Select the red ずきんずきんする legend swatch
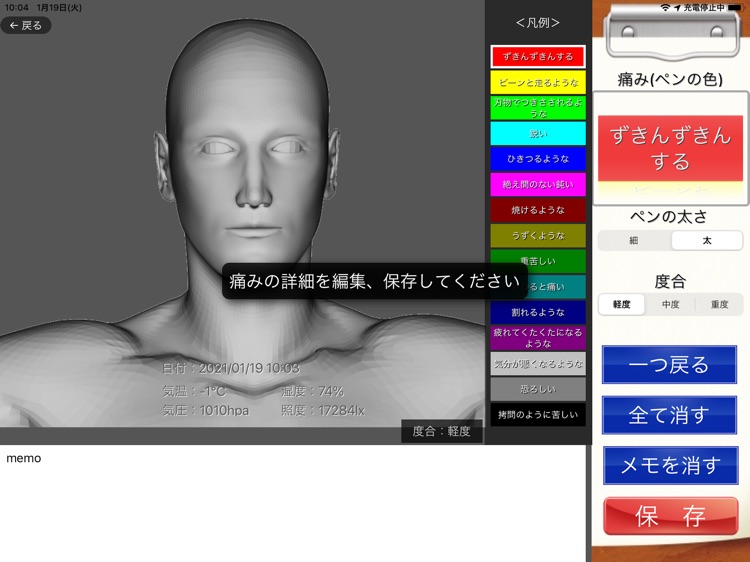Image resolution: width=750 pixels, height=562 pixels. click(x=538, y=56)
